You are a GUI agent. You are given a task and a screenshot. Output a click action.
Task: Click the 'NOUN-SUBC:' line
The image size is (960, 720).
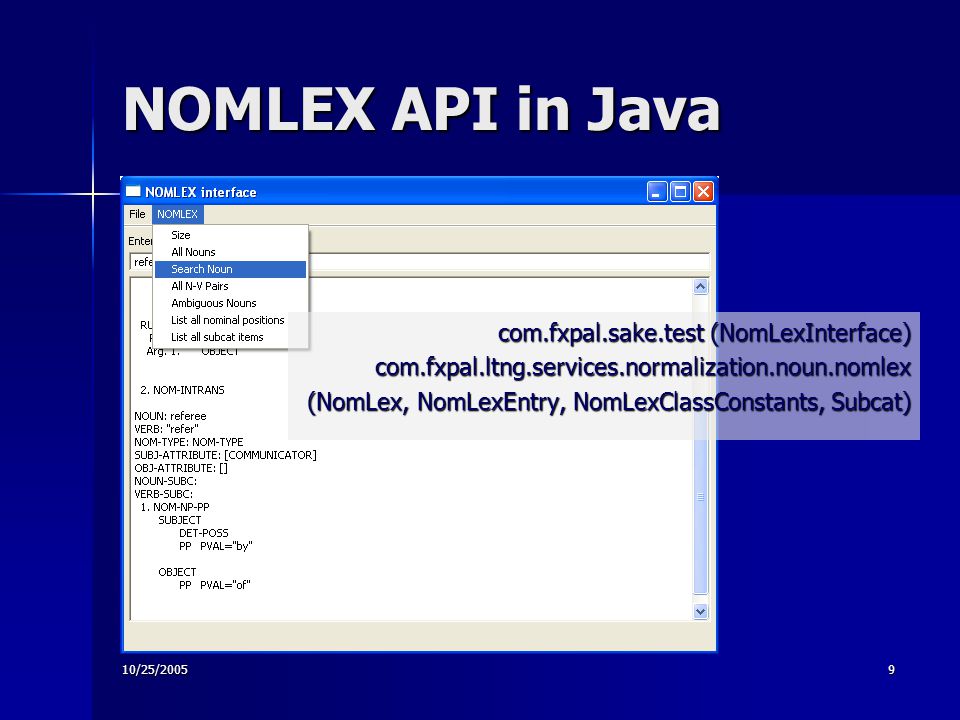165,481
